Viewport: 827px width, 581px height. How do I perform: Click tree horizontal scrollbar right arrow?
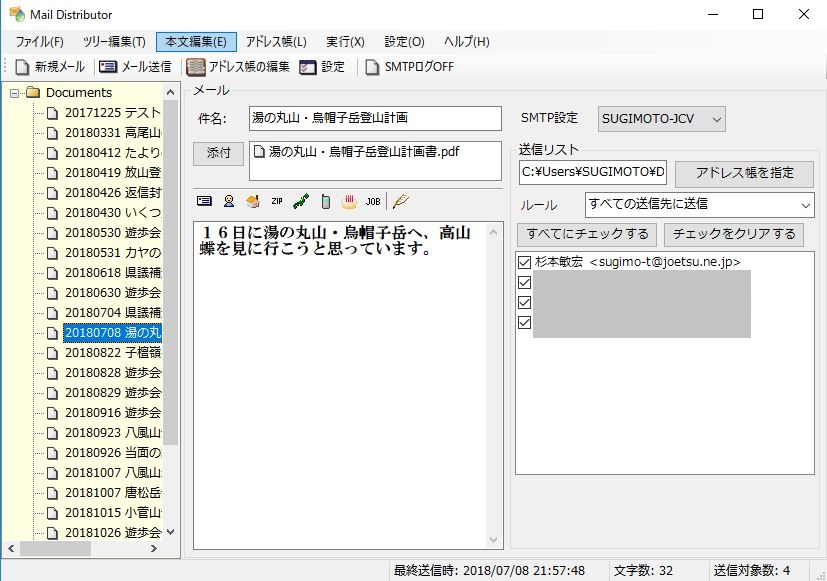tap(153, 549)
